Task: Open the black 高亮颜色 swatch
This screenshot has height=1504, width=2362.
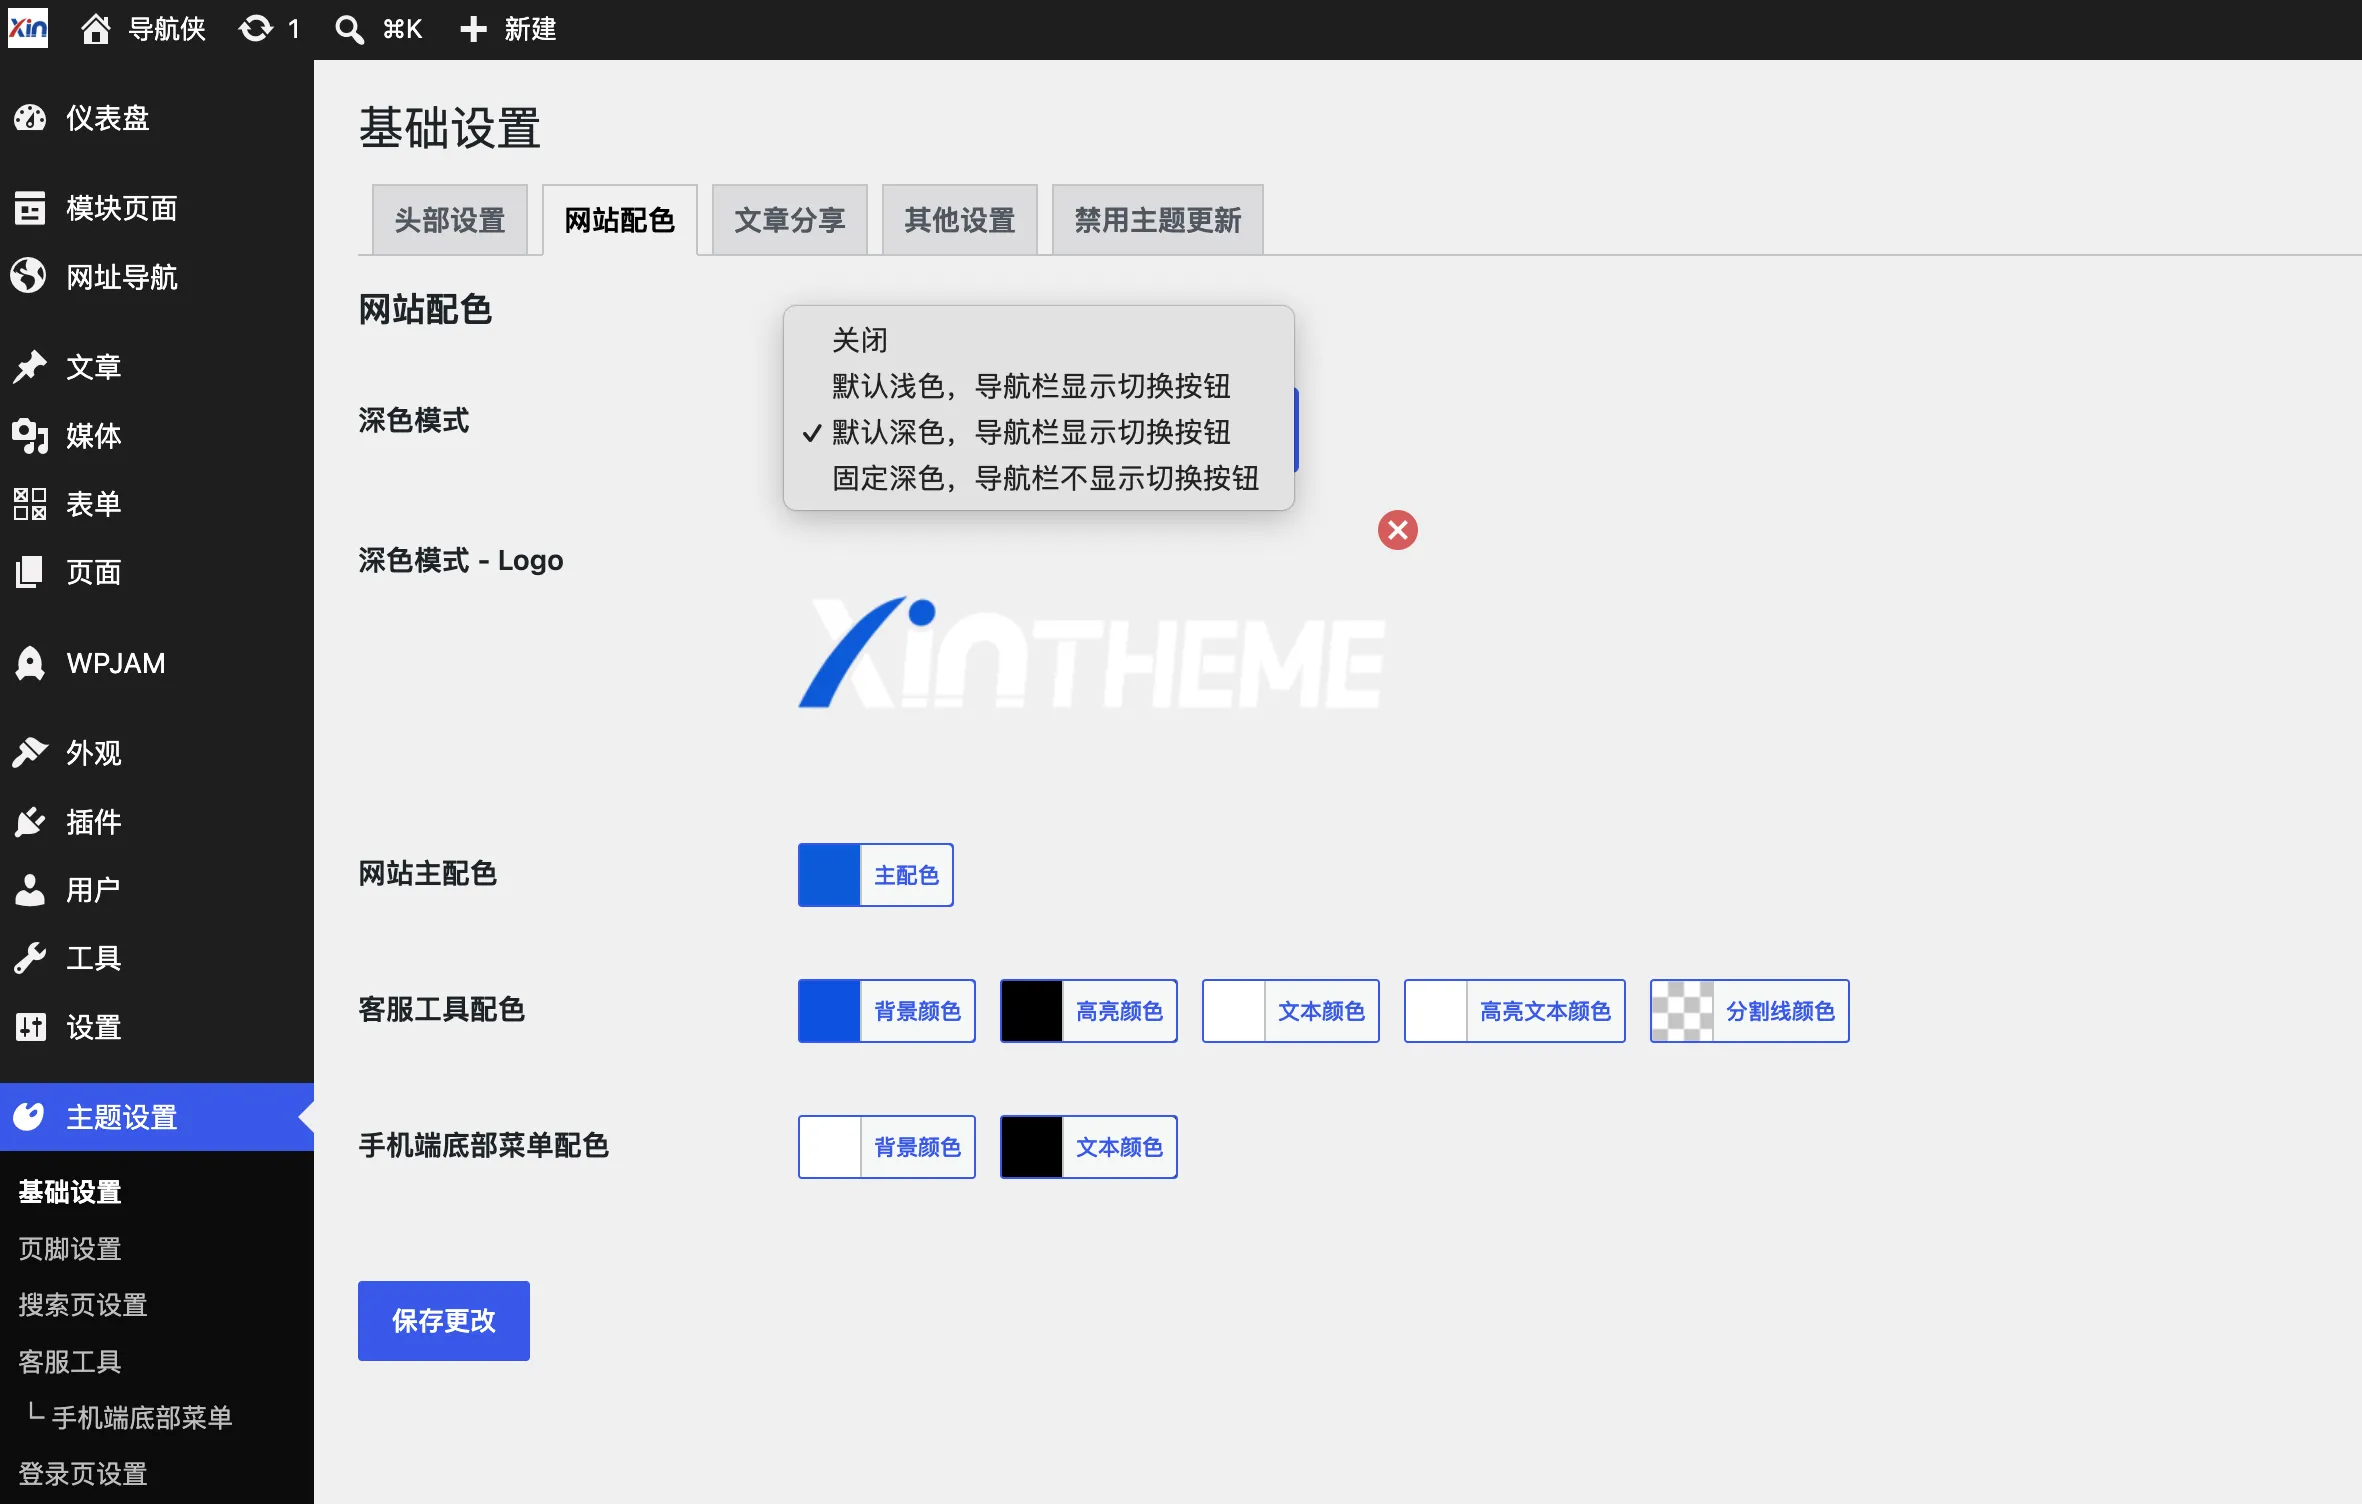Action: [x=1032, y=1011]
